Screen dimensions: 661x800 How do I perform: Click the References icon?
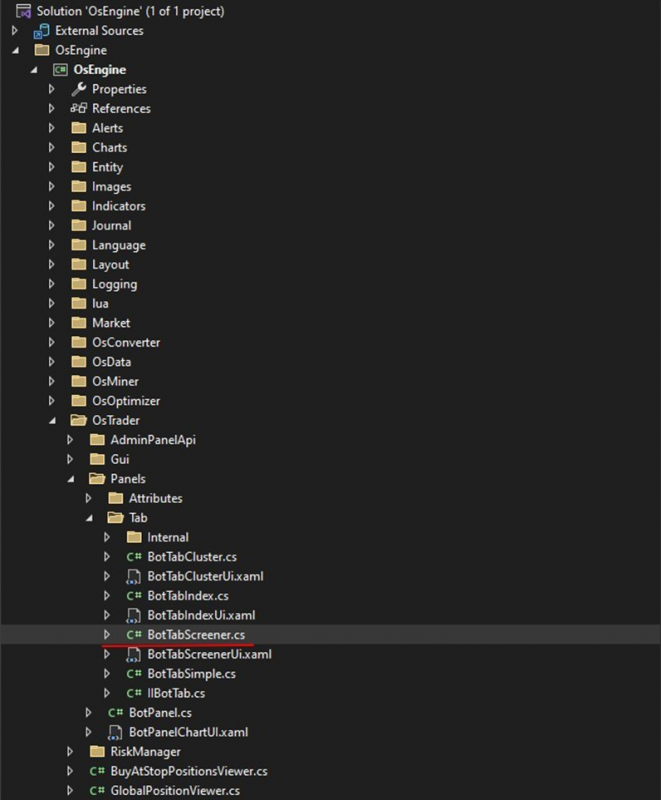tap(79, 108)
